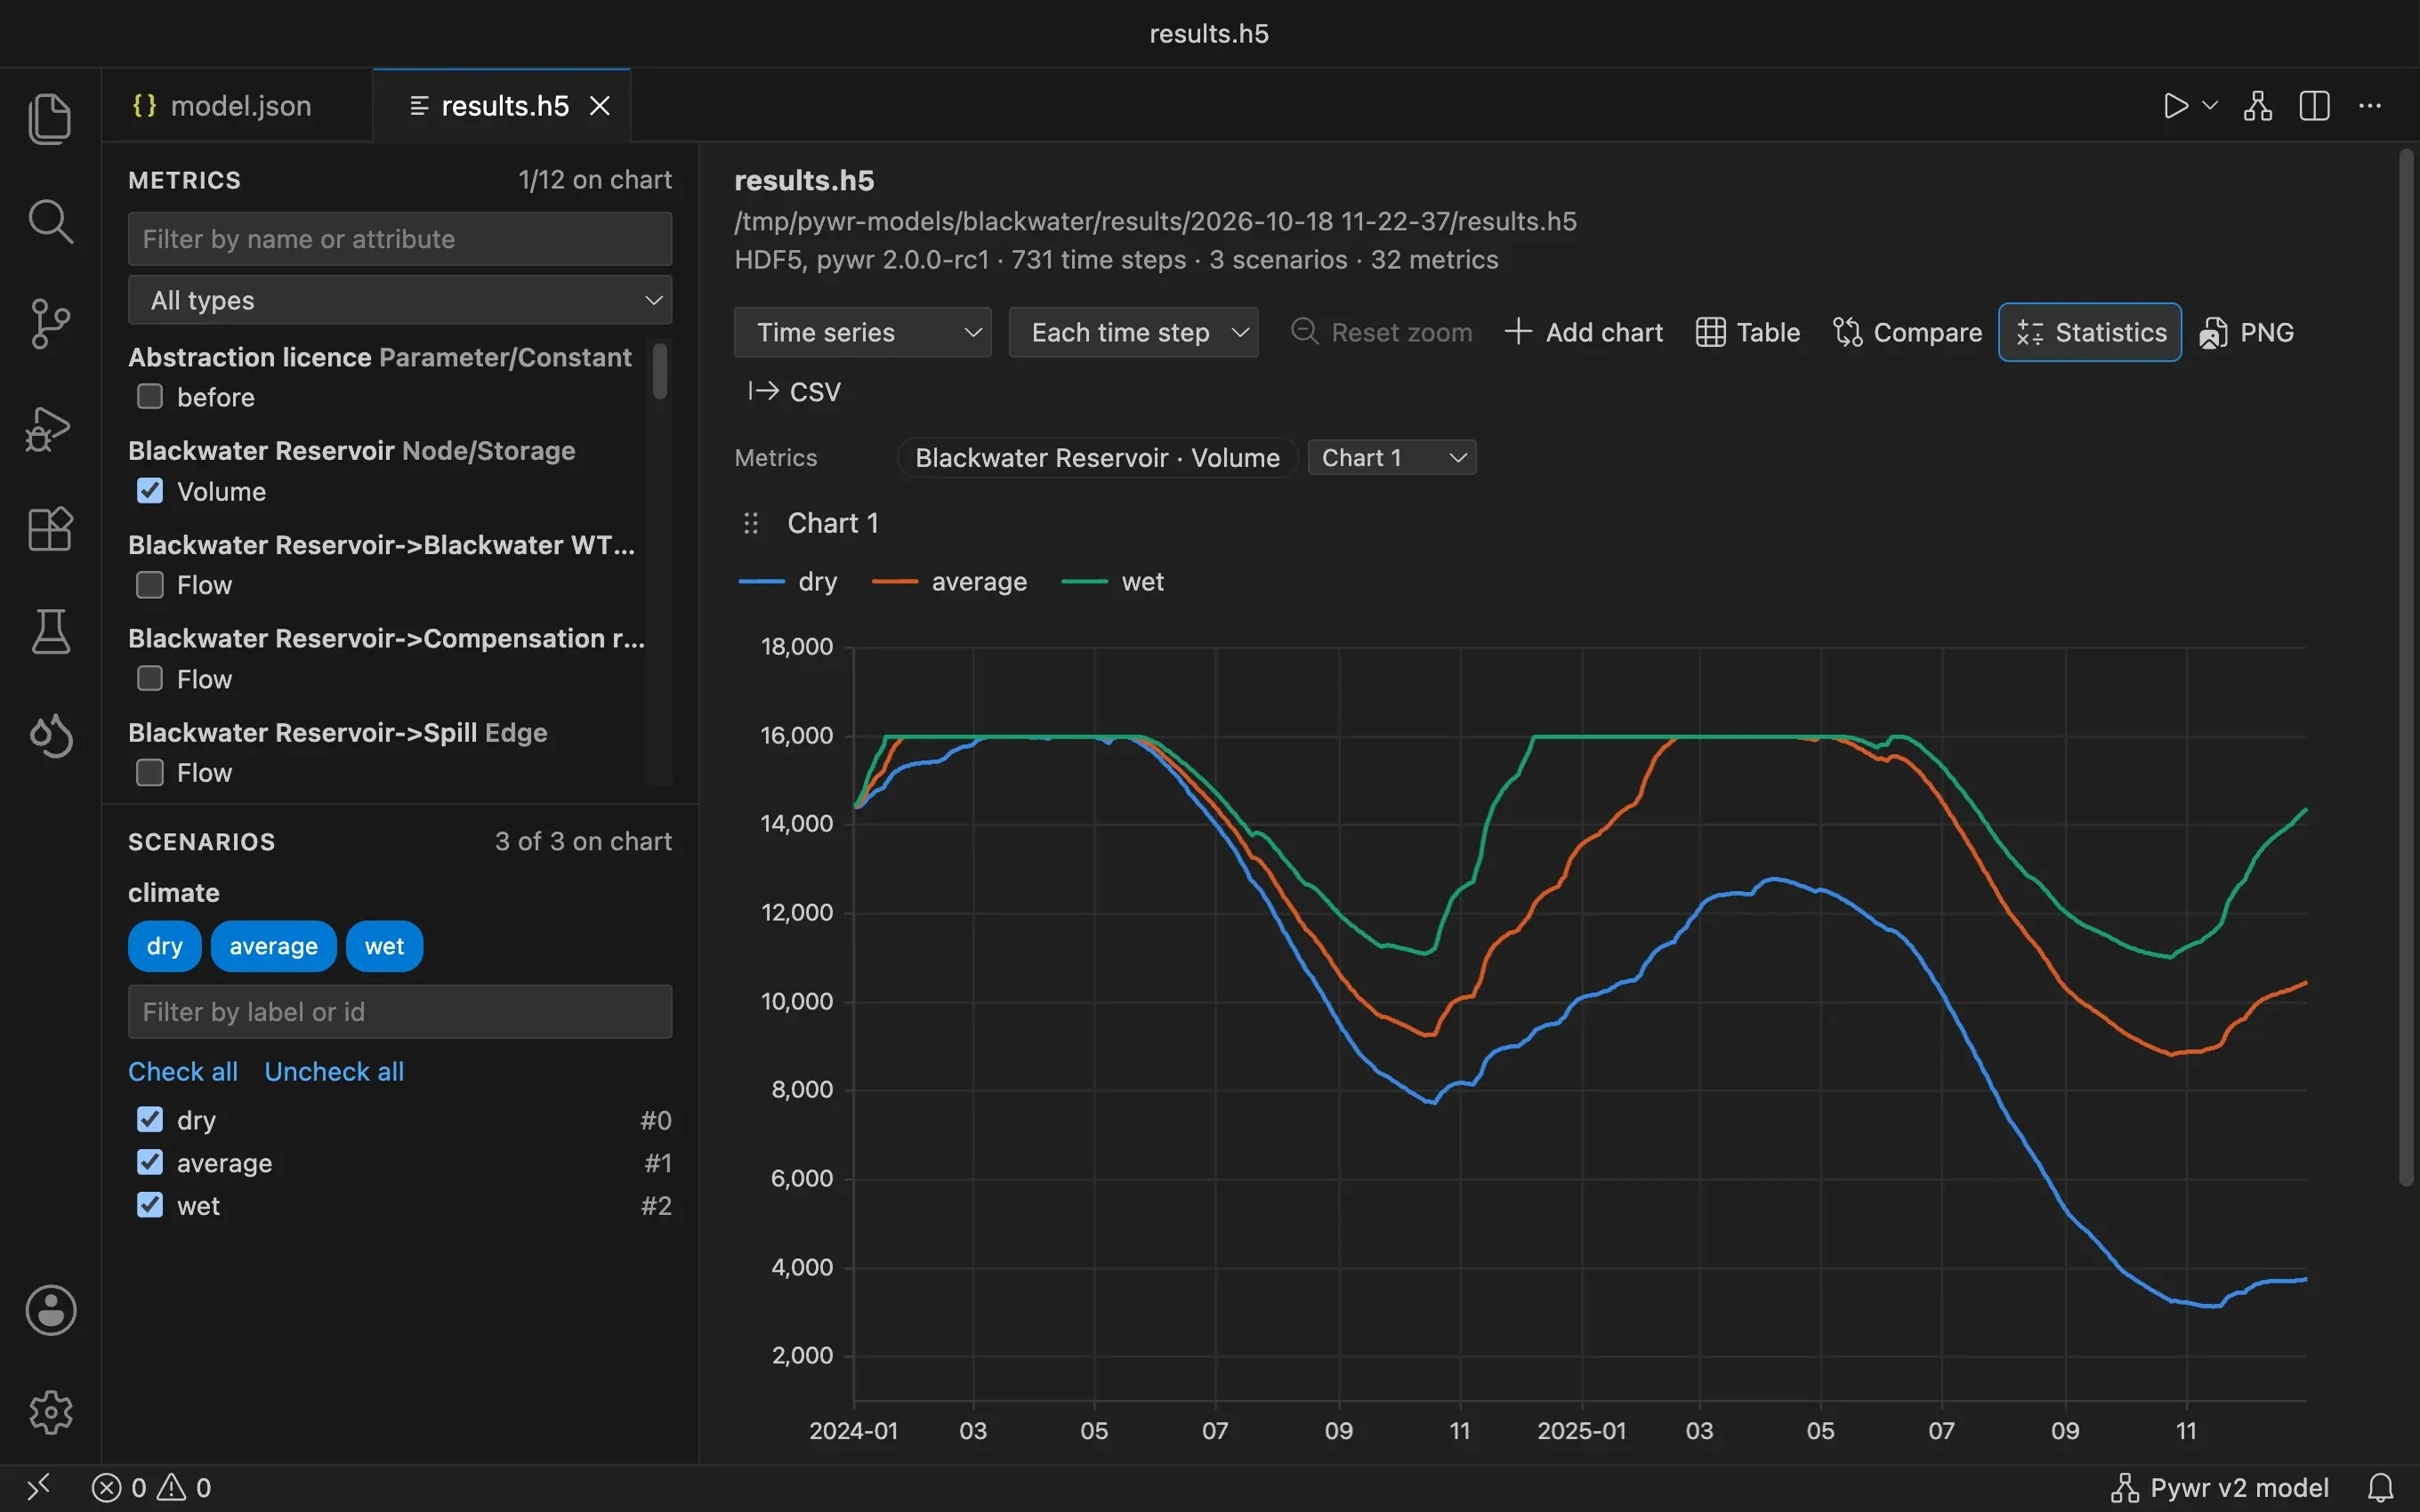2420x1512 pixels.
Task: Open Extensions view icon
Action: pyautogui.click(x=50, y=529)
